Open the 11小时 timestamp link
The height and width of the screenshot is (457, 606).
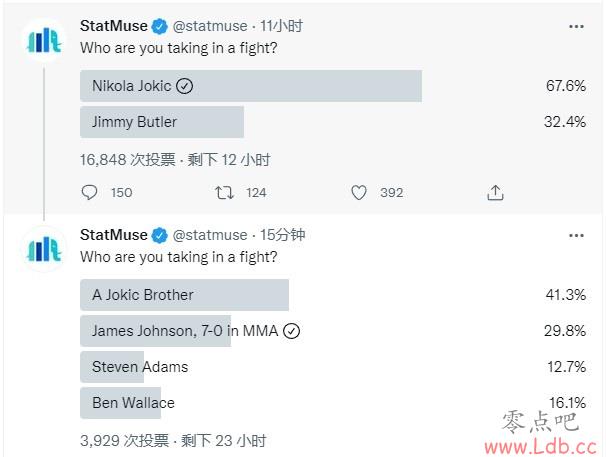(281, 26)
